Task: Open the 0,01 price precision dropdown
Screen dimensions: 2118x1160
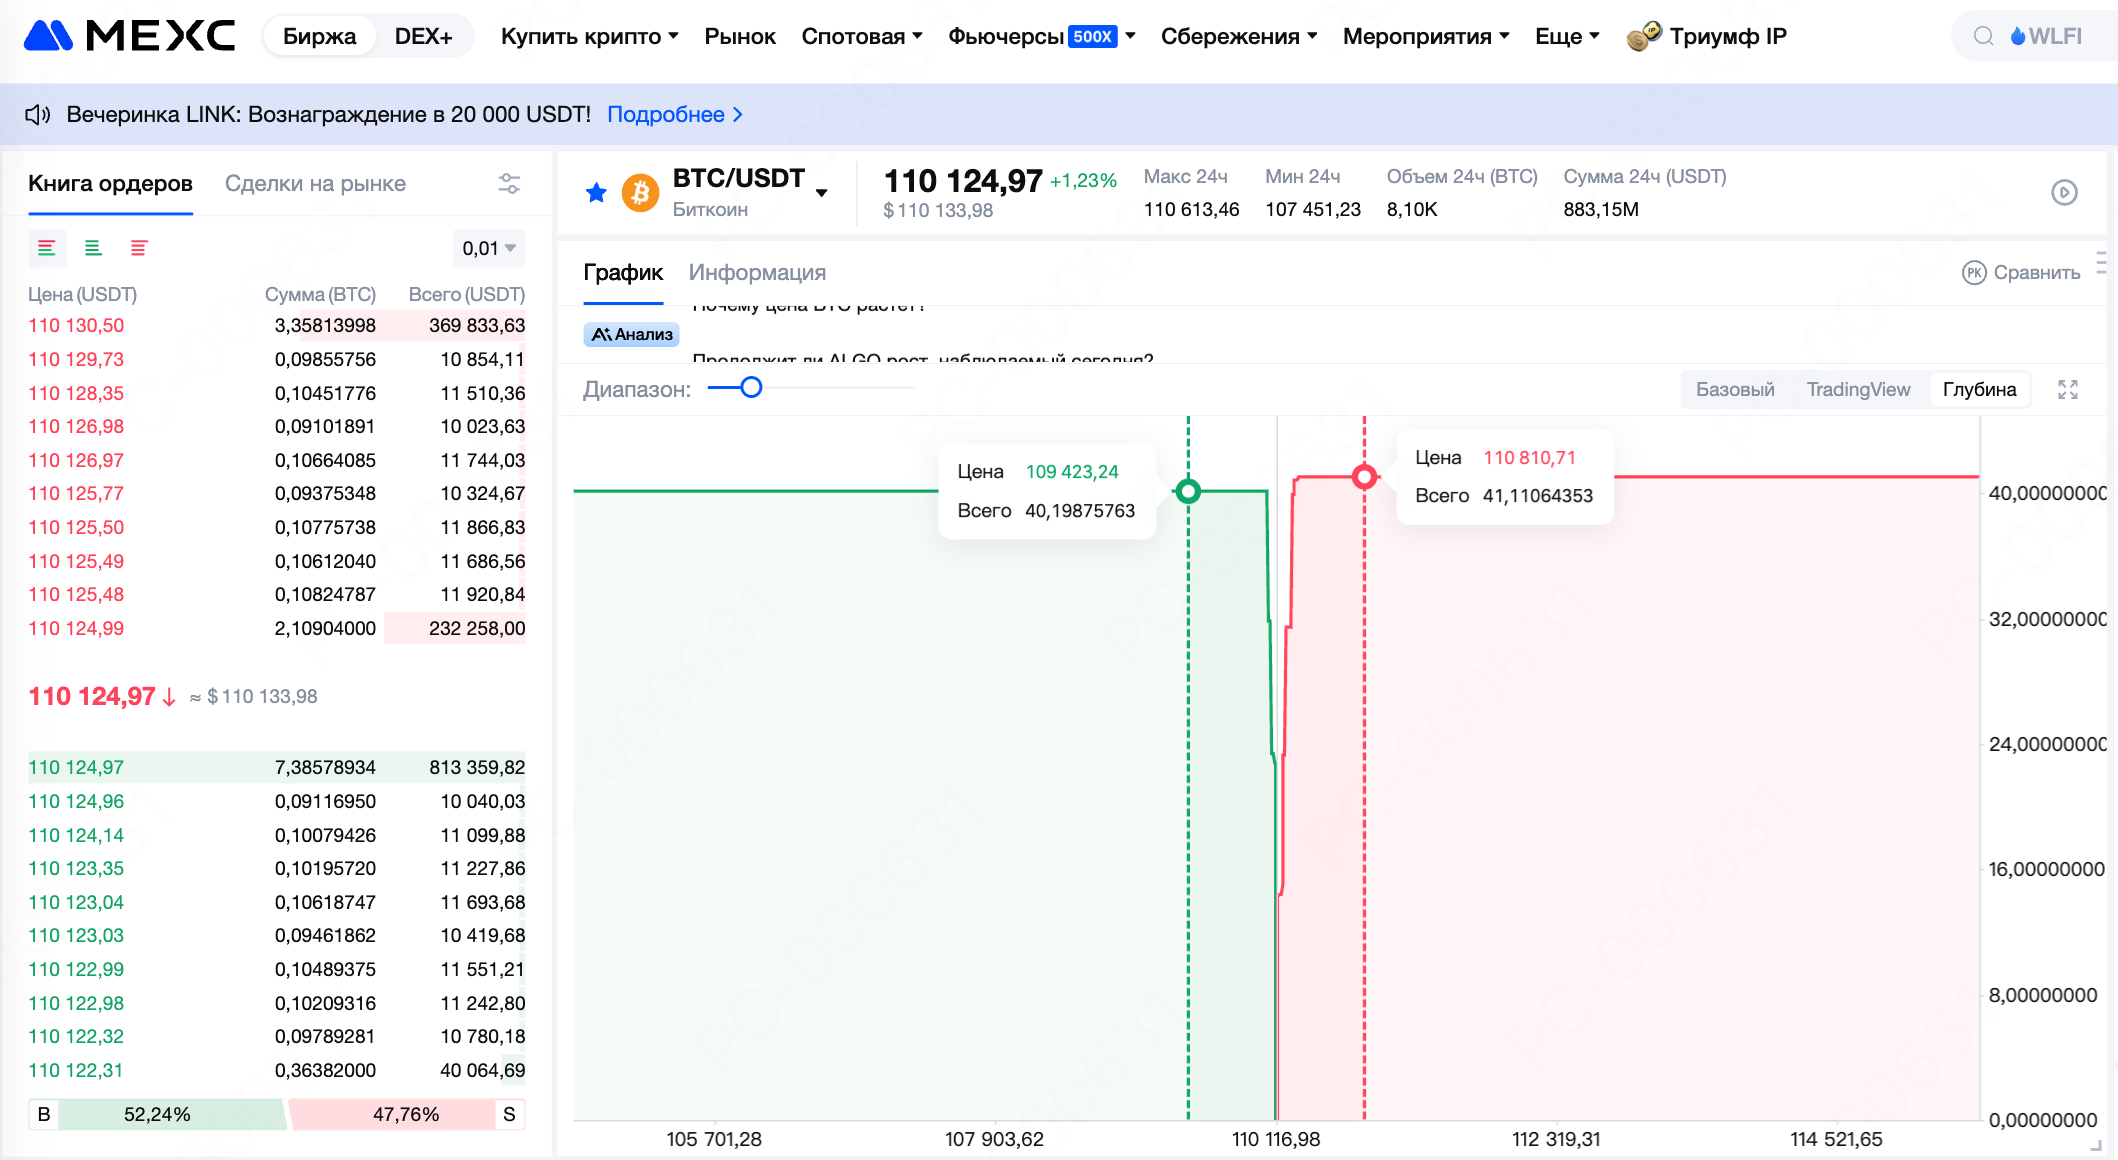Action: pyautogui.click(x=489, y=248)
